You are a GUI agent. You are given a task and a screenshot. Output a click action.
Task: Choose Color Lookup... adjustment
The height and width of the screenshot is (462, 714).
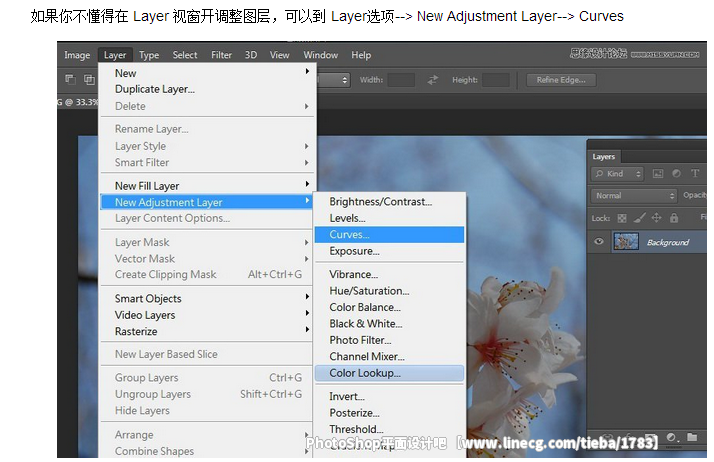pyautogui.click(x=389, y=373)
